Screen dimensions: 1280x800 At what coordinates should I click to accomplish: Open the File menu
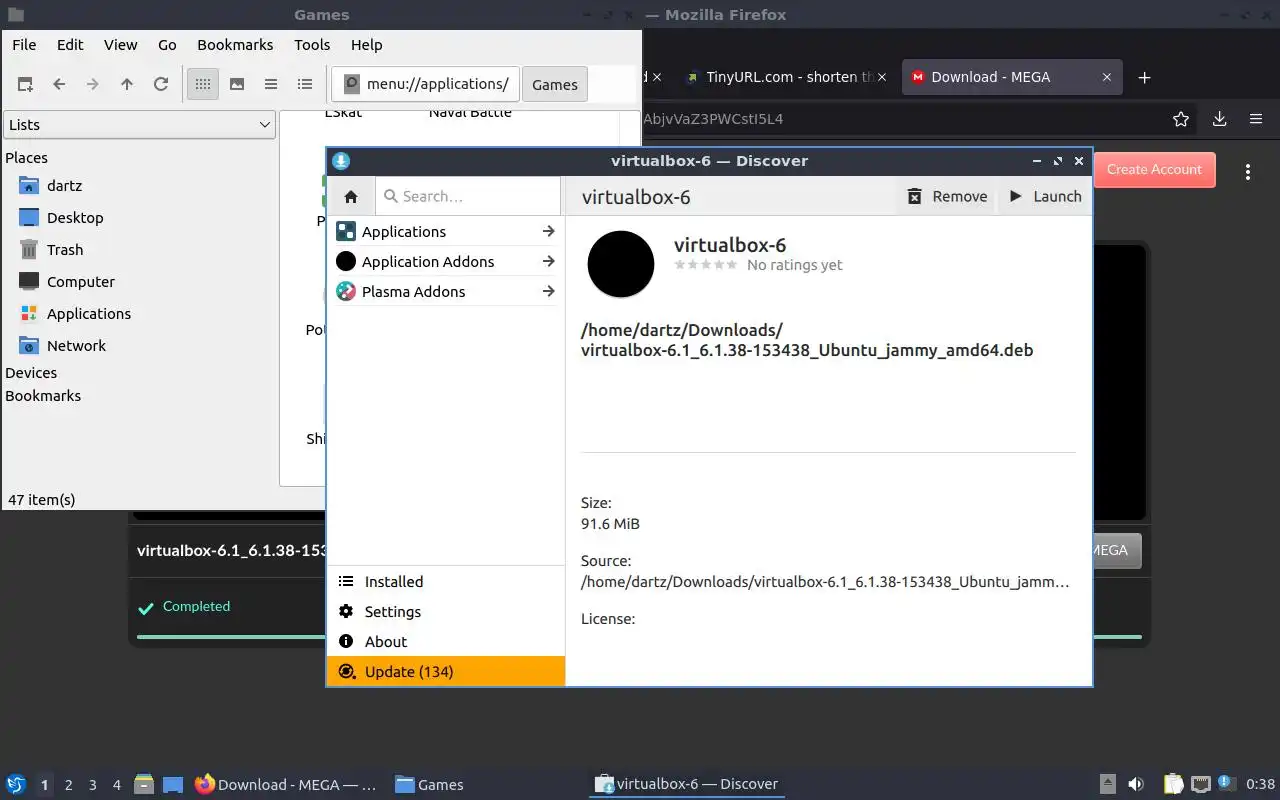[x=24, y=44]
